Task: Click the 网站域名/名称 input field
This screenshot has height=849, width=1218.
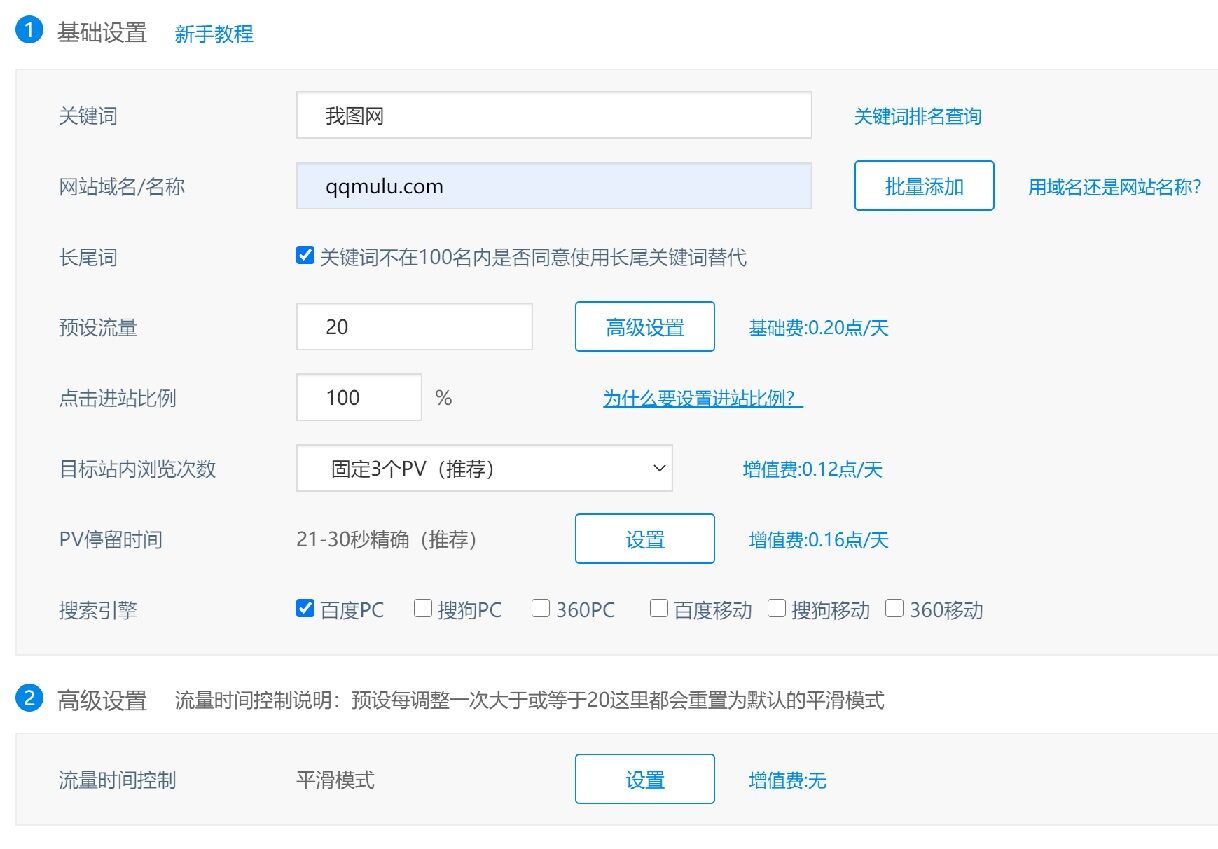Action: point(553,186)
